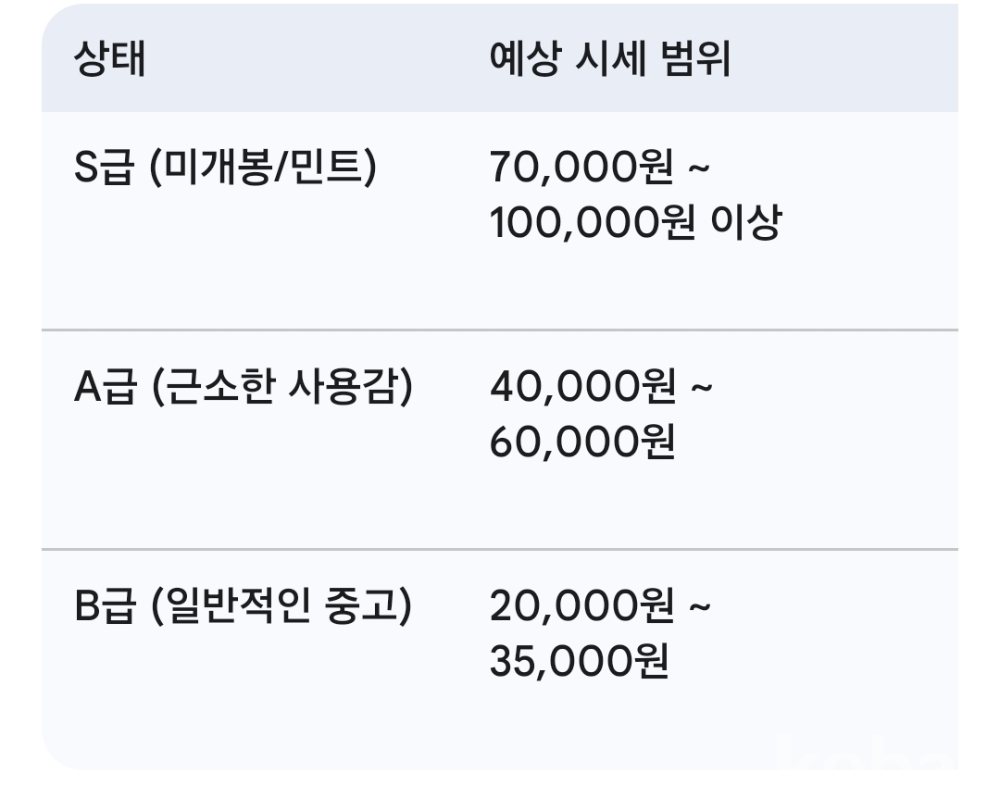The height and width of the screenshot is (810, 1000).
Task: Select the 35,000원 upper price
Action: [580, 662]
